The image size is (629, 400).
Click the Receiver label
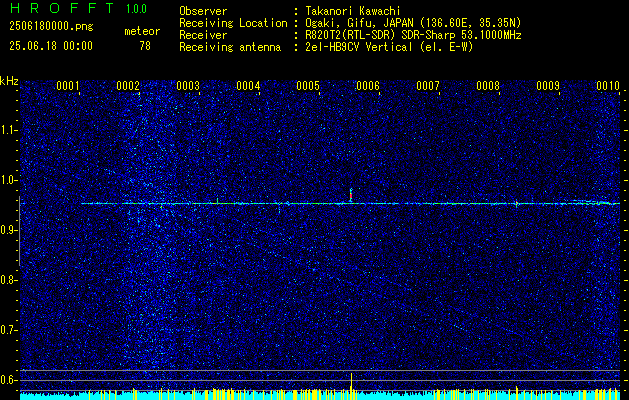coord(203,35)
